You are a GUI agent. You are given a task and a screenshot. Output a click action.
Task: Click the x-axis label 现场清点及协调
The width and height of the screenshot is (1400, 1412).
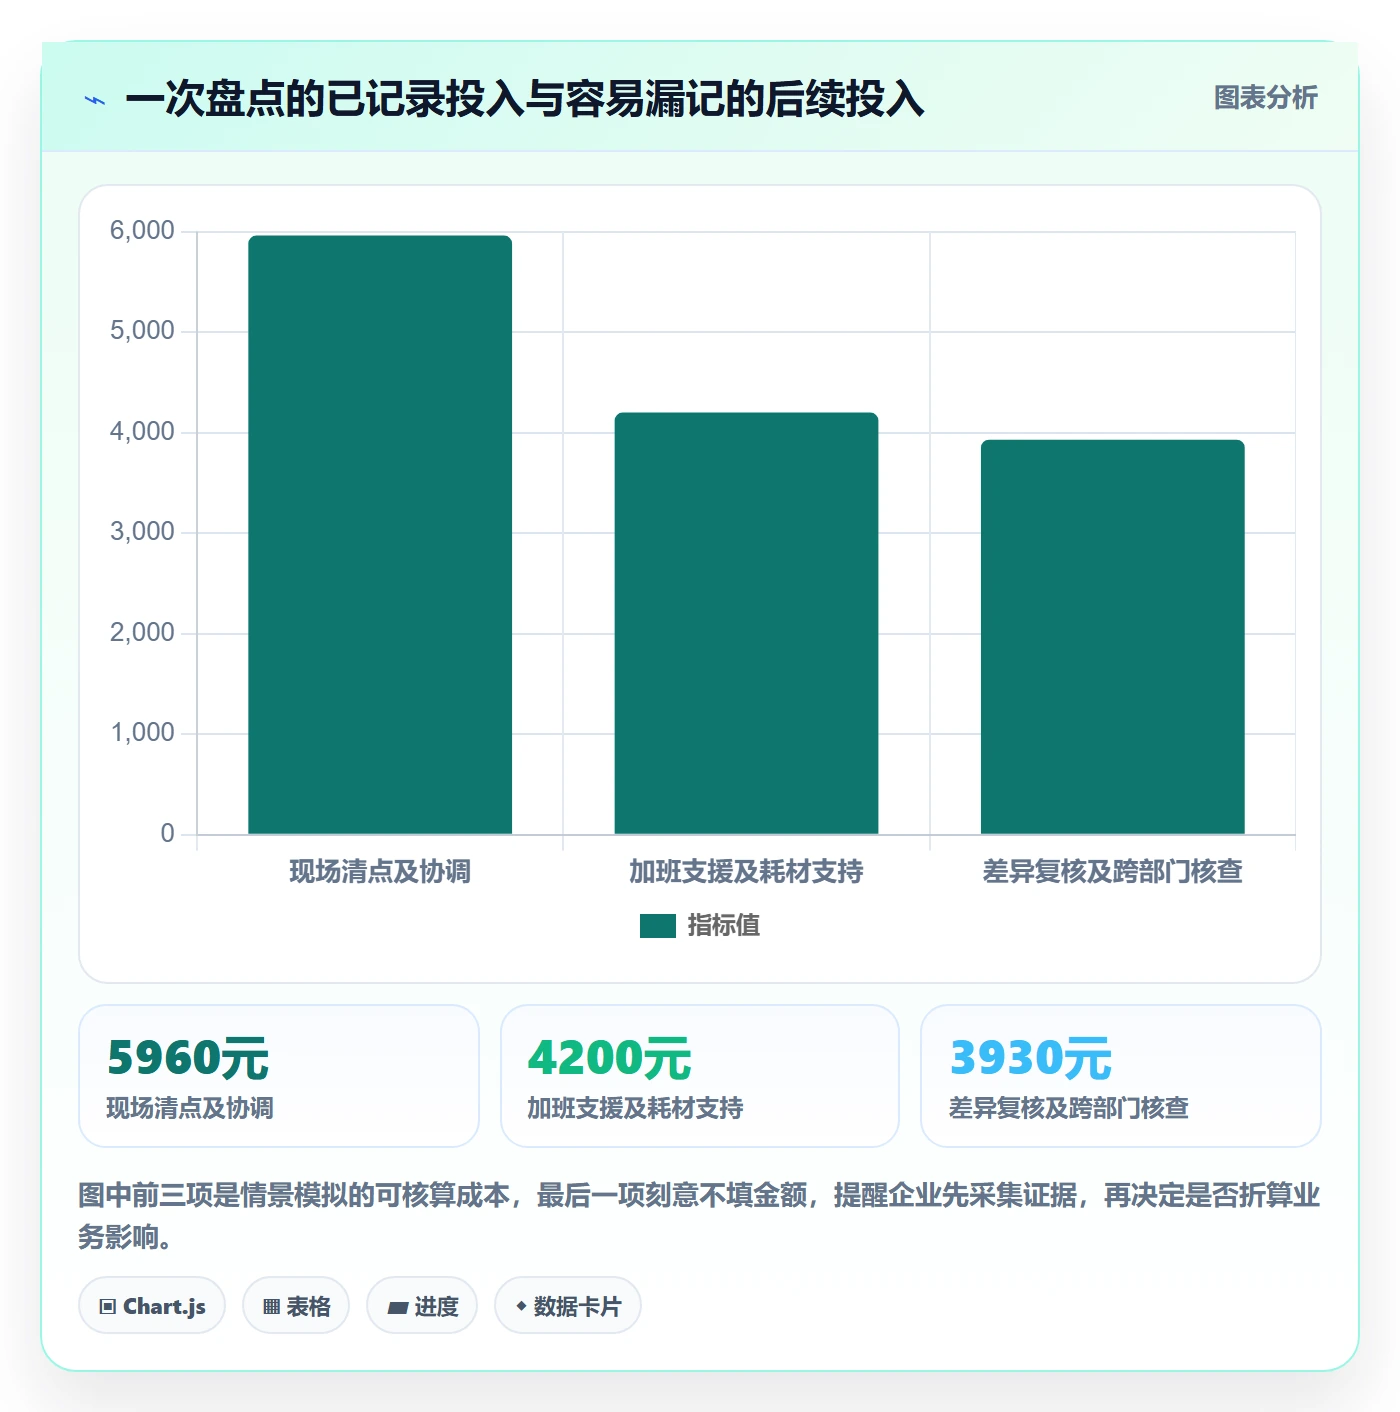tap(380, 872)
